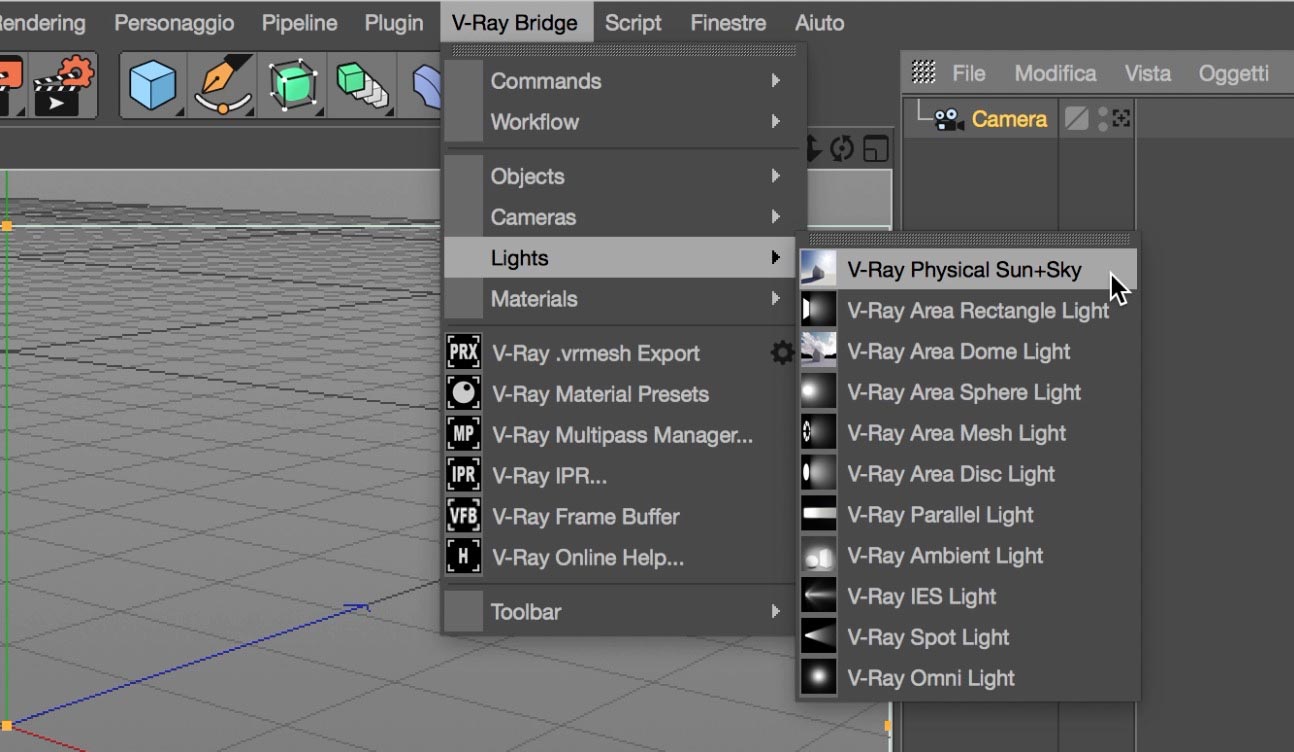Click the Multipass Manager MP icon
Image resolution: width=1294 pixels, height=752 pixels.
pyautogui.click(x=464, y=435)
